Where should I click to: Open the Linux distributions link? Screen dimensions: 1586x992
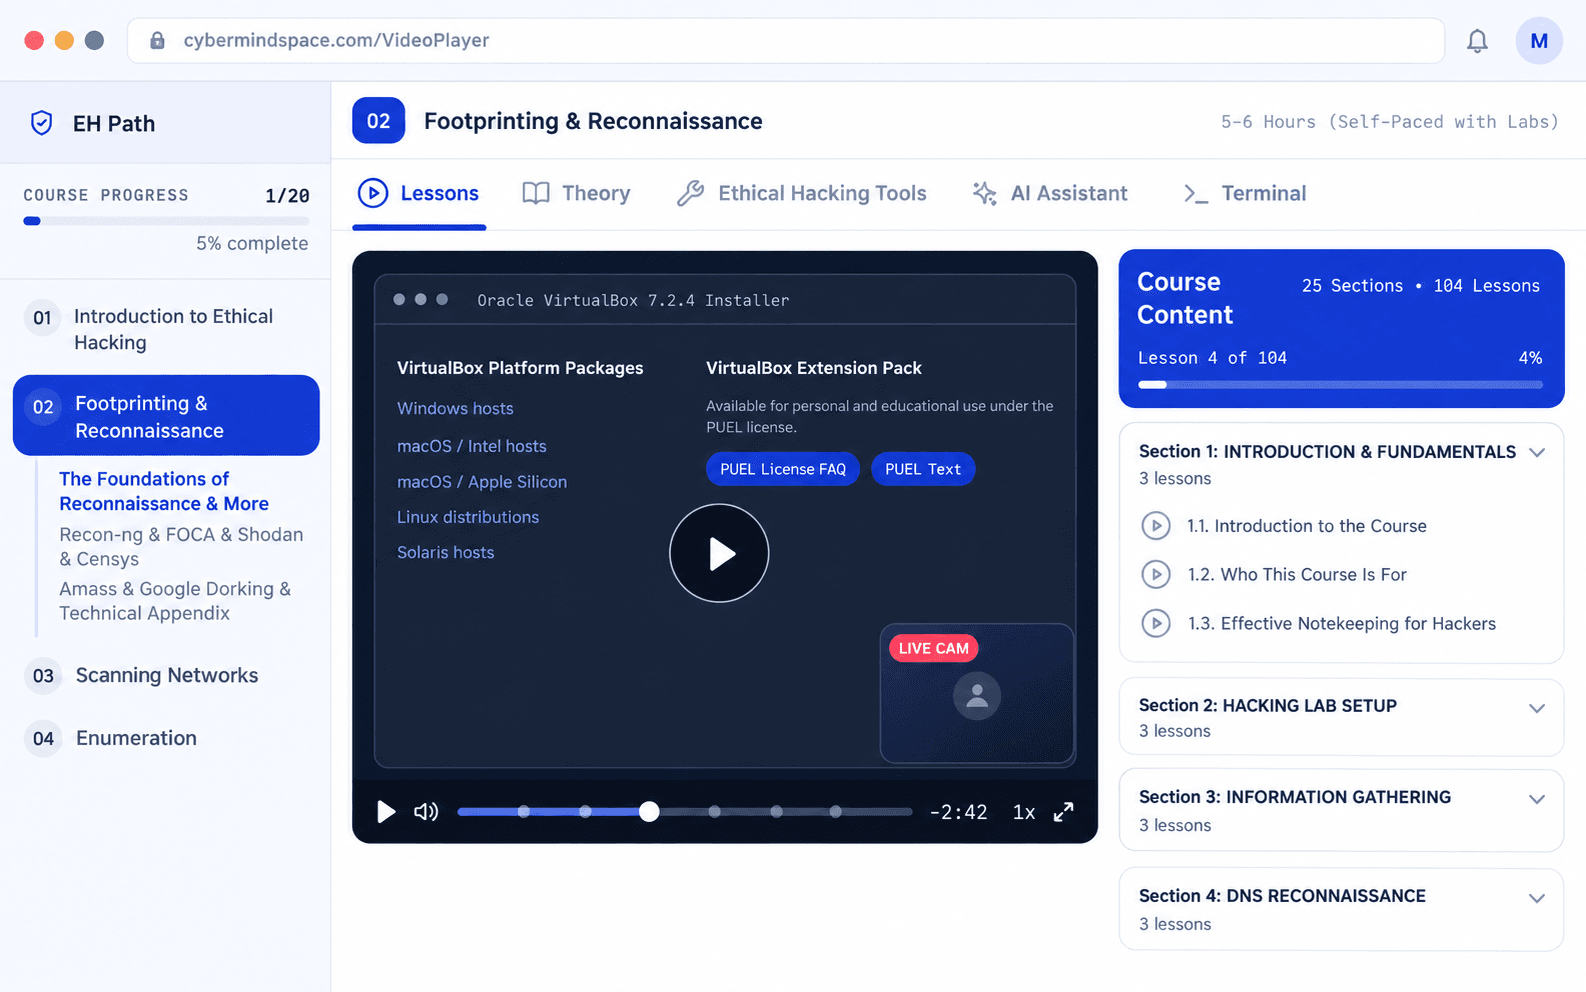[468, 517]
